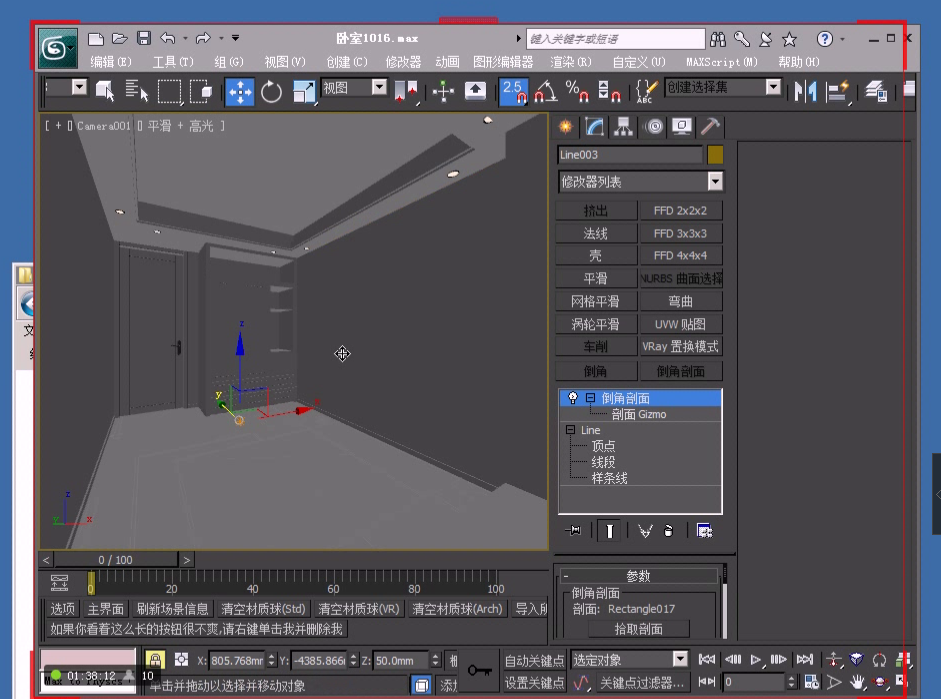Toggle window/crossing selection mode
This screenshot has width=941, height=699.
pyautogui.click(x=201, y=91)
